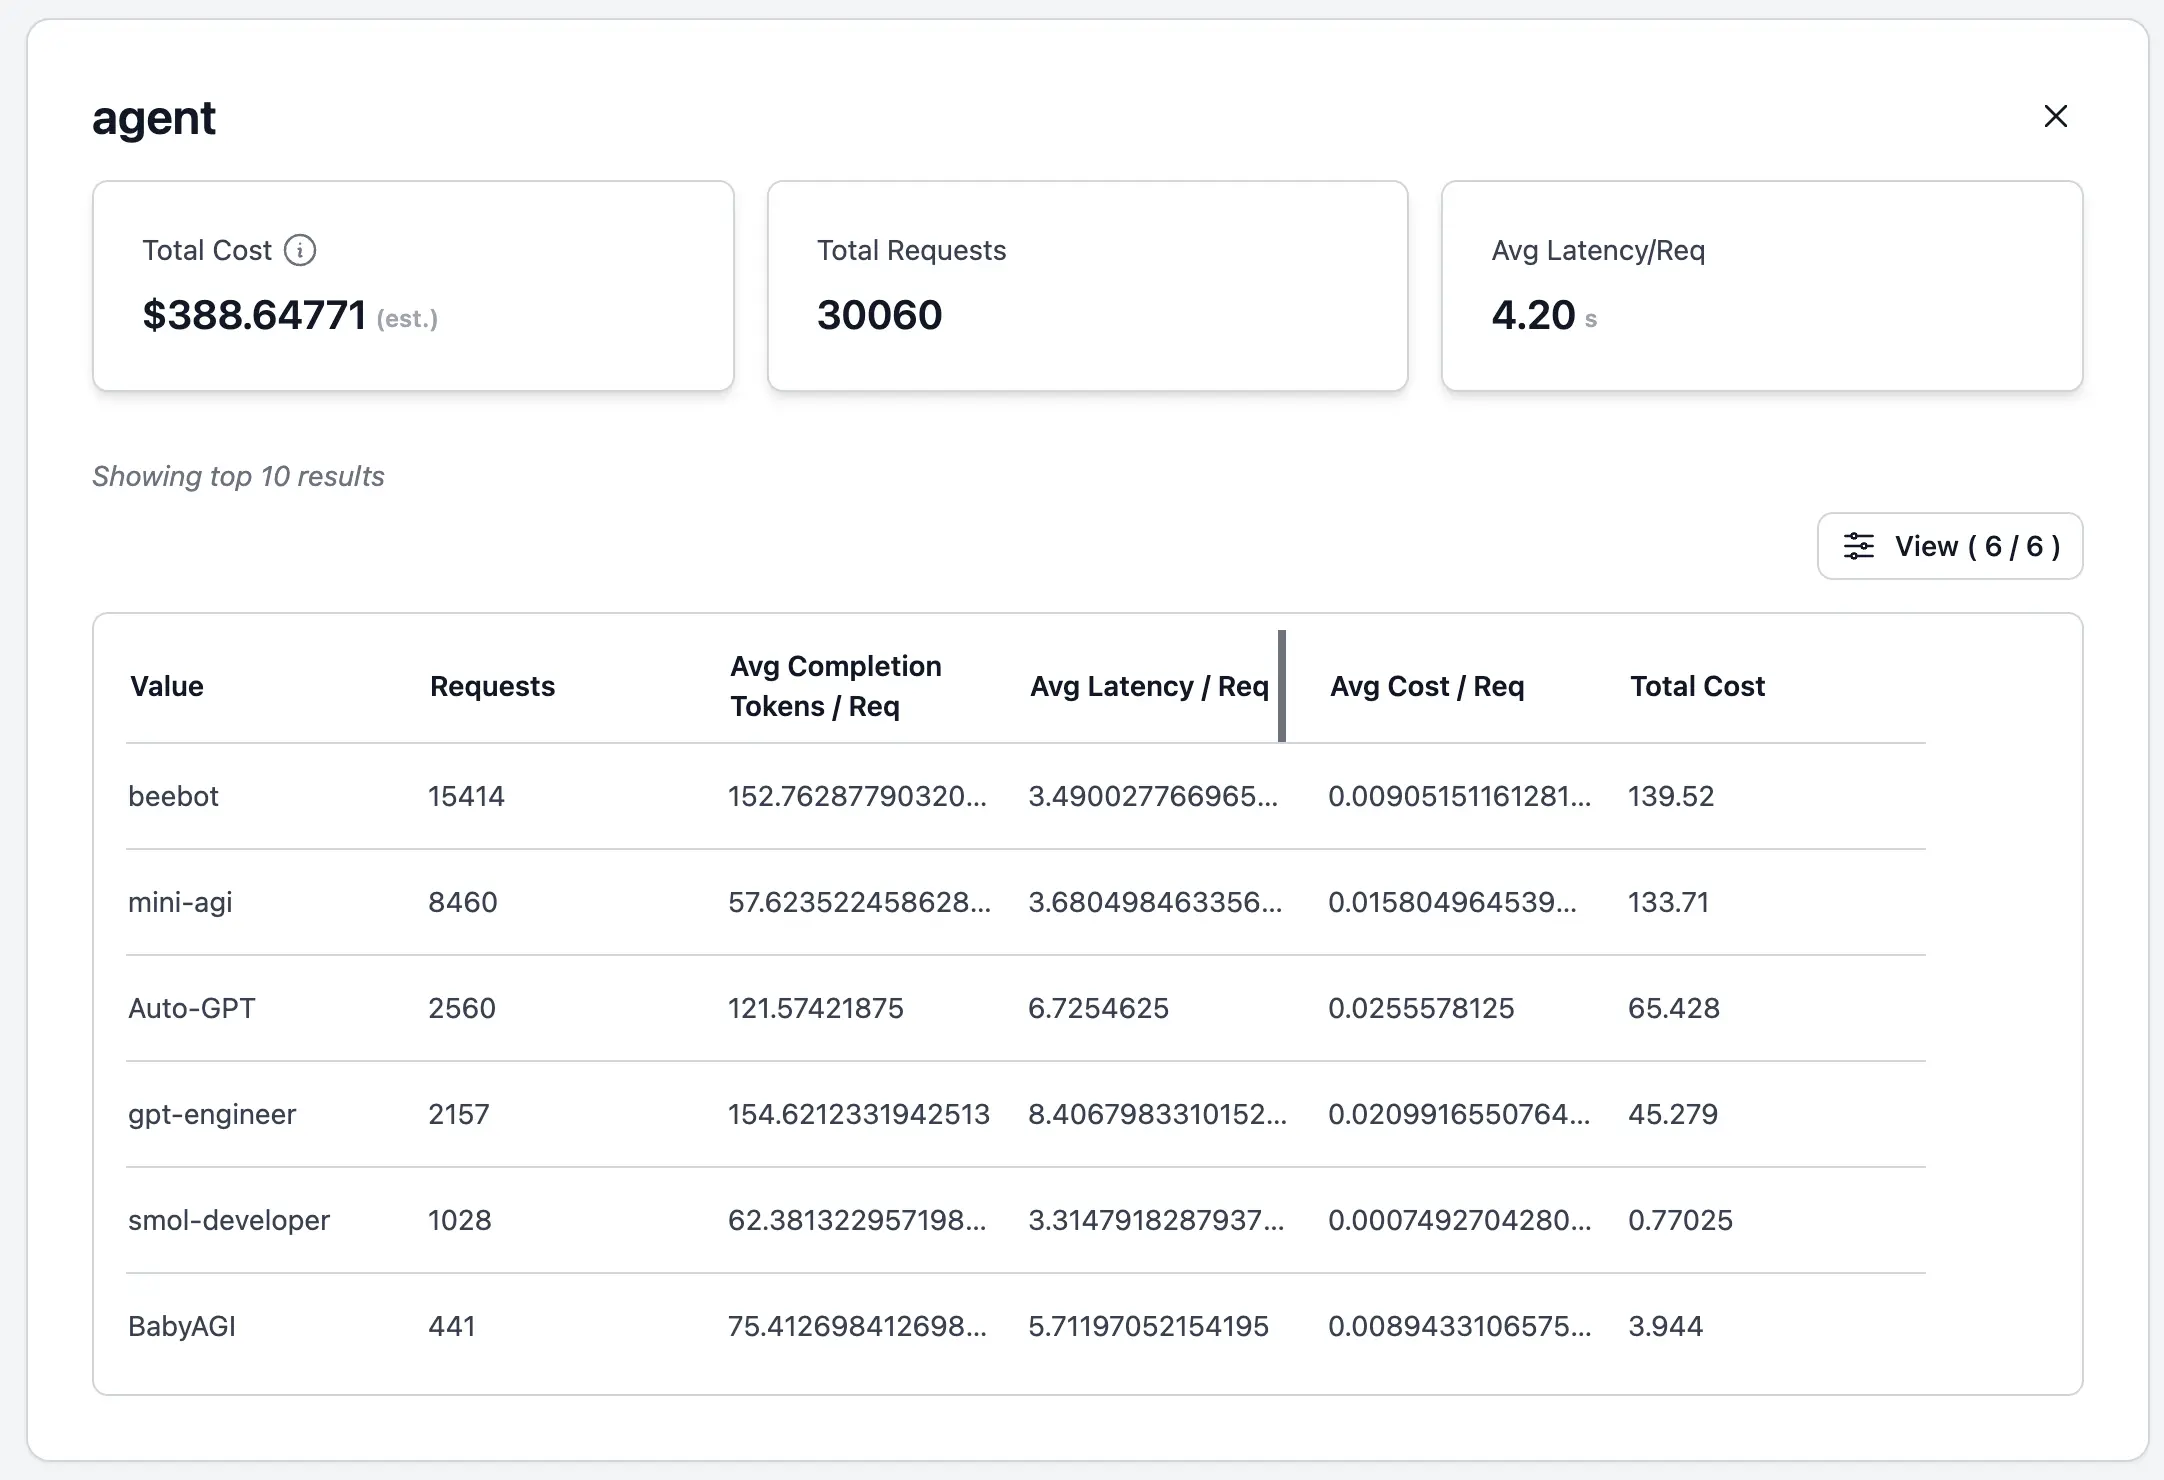This screenshot has width=2164, height=1480.
Task: Click gpt-engineer's request count 2157
Action: 459,1114
